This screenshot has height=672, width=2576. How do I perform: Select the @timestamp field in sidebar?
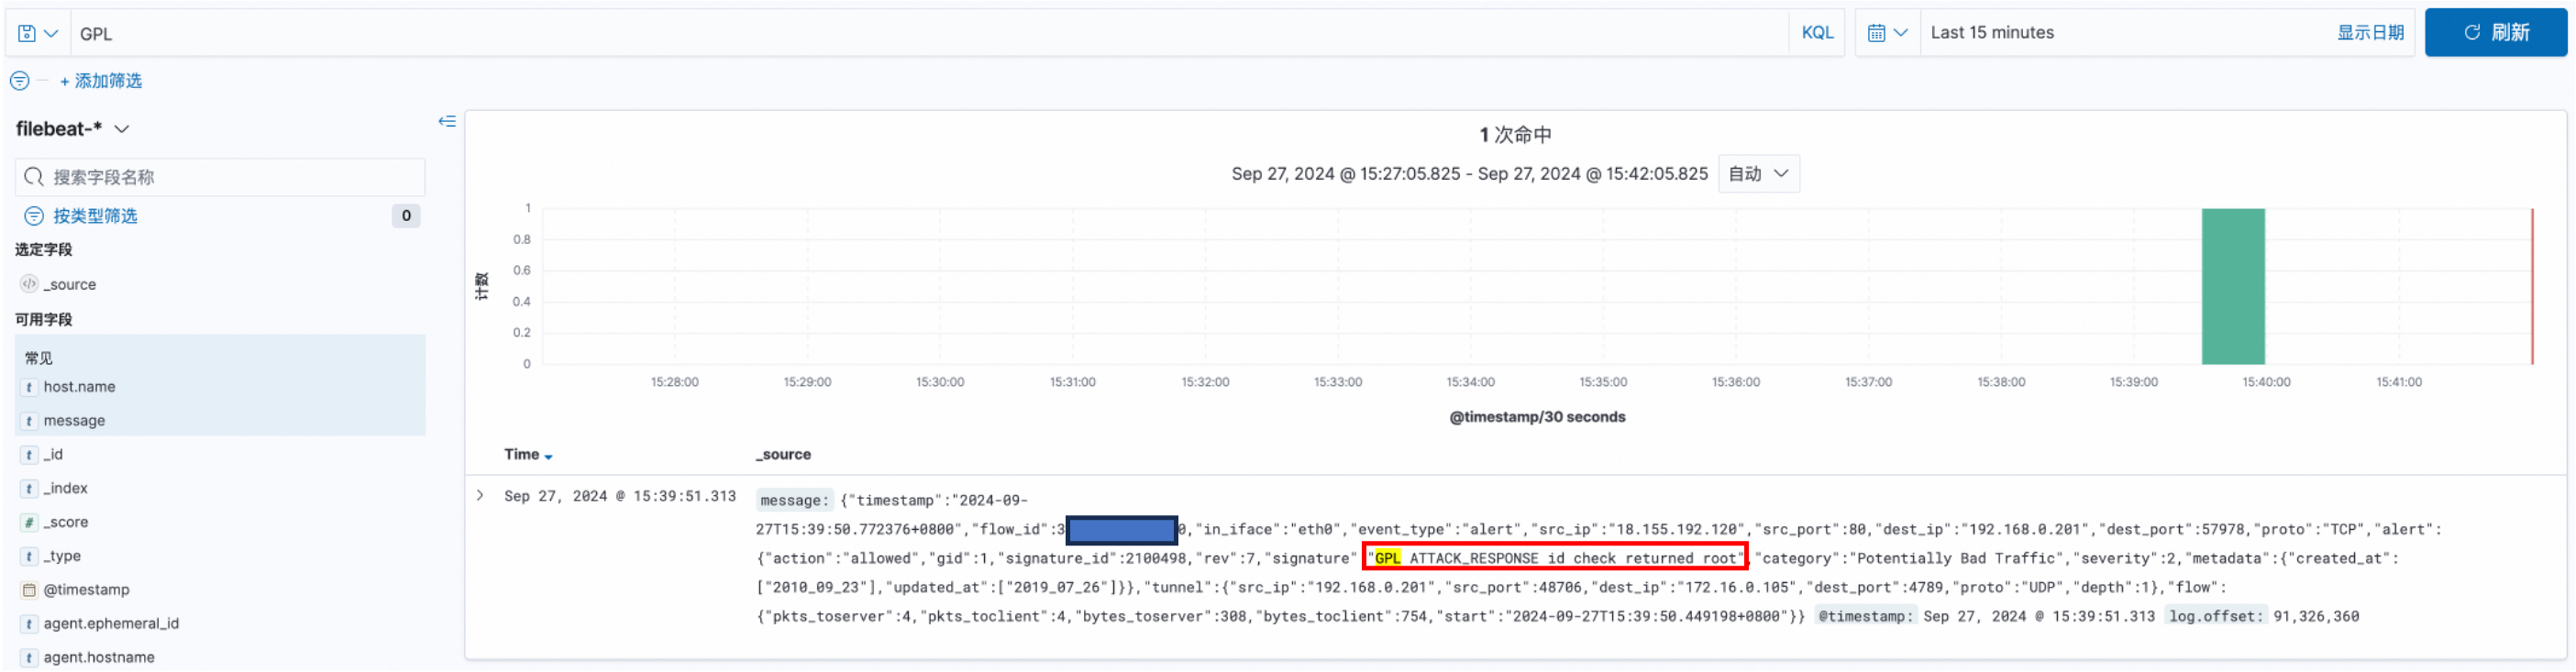pos(86,590)
